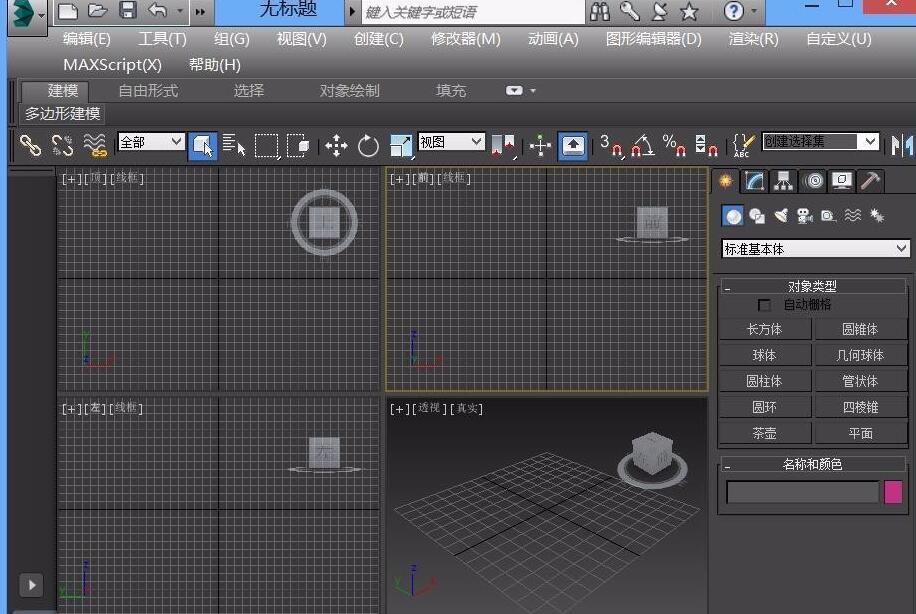
Task: Open the 全部 selection filter dropdown
Action: coord(151,142)
